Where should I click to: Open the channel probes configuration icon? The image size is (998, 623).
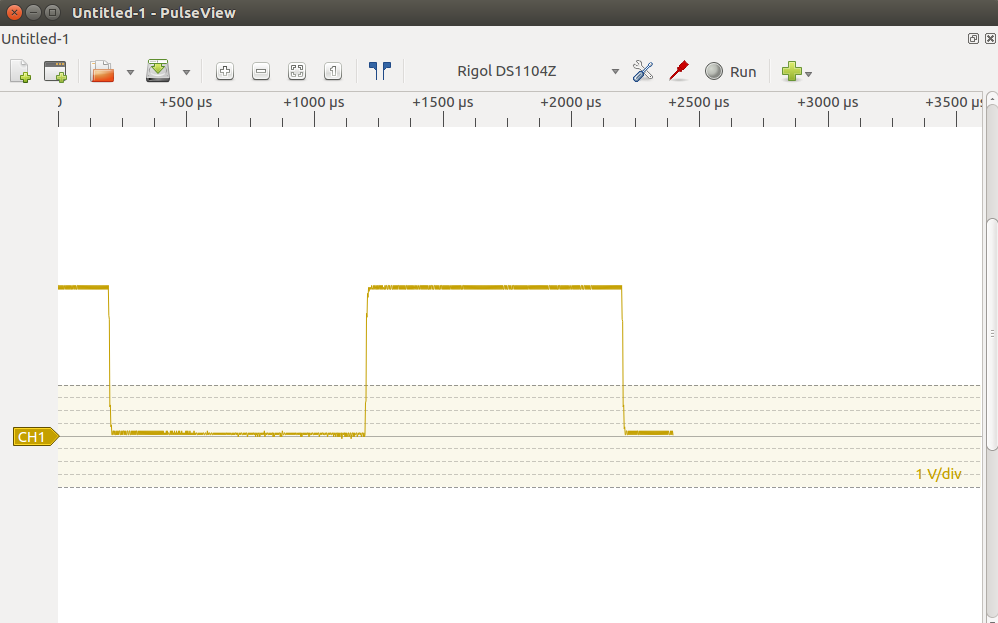point(679,71)
